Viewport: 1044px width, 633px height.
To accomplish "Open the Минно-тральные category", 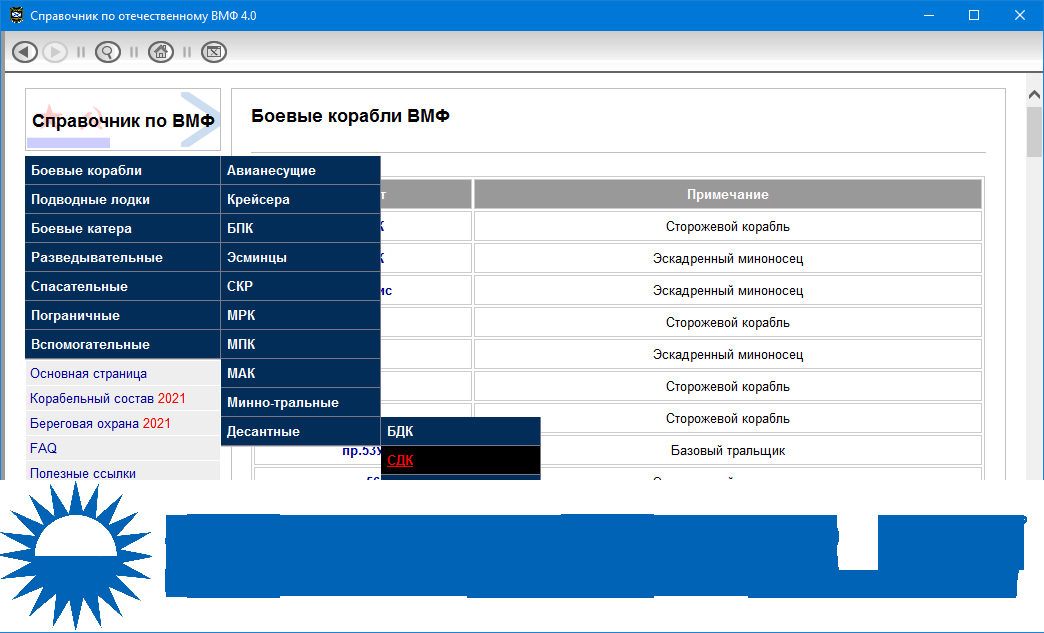I will coord(300,403).
